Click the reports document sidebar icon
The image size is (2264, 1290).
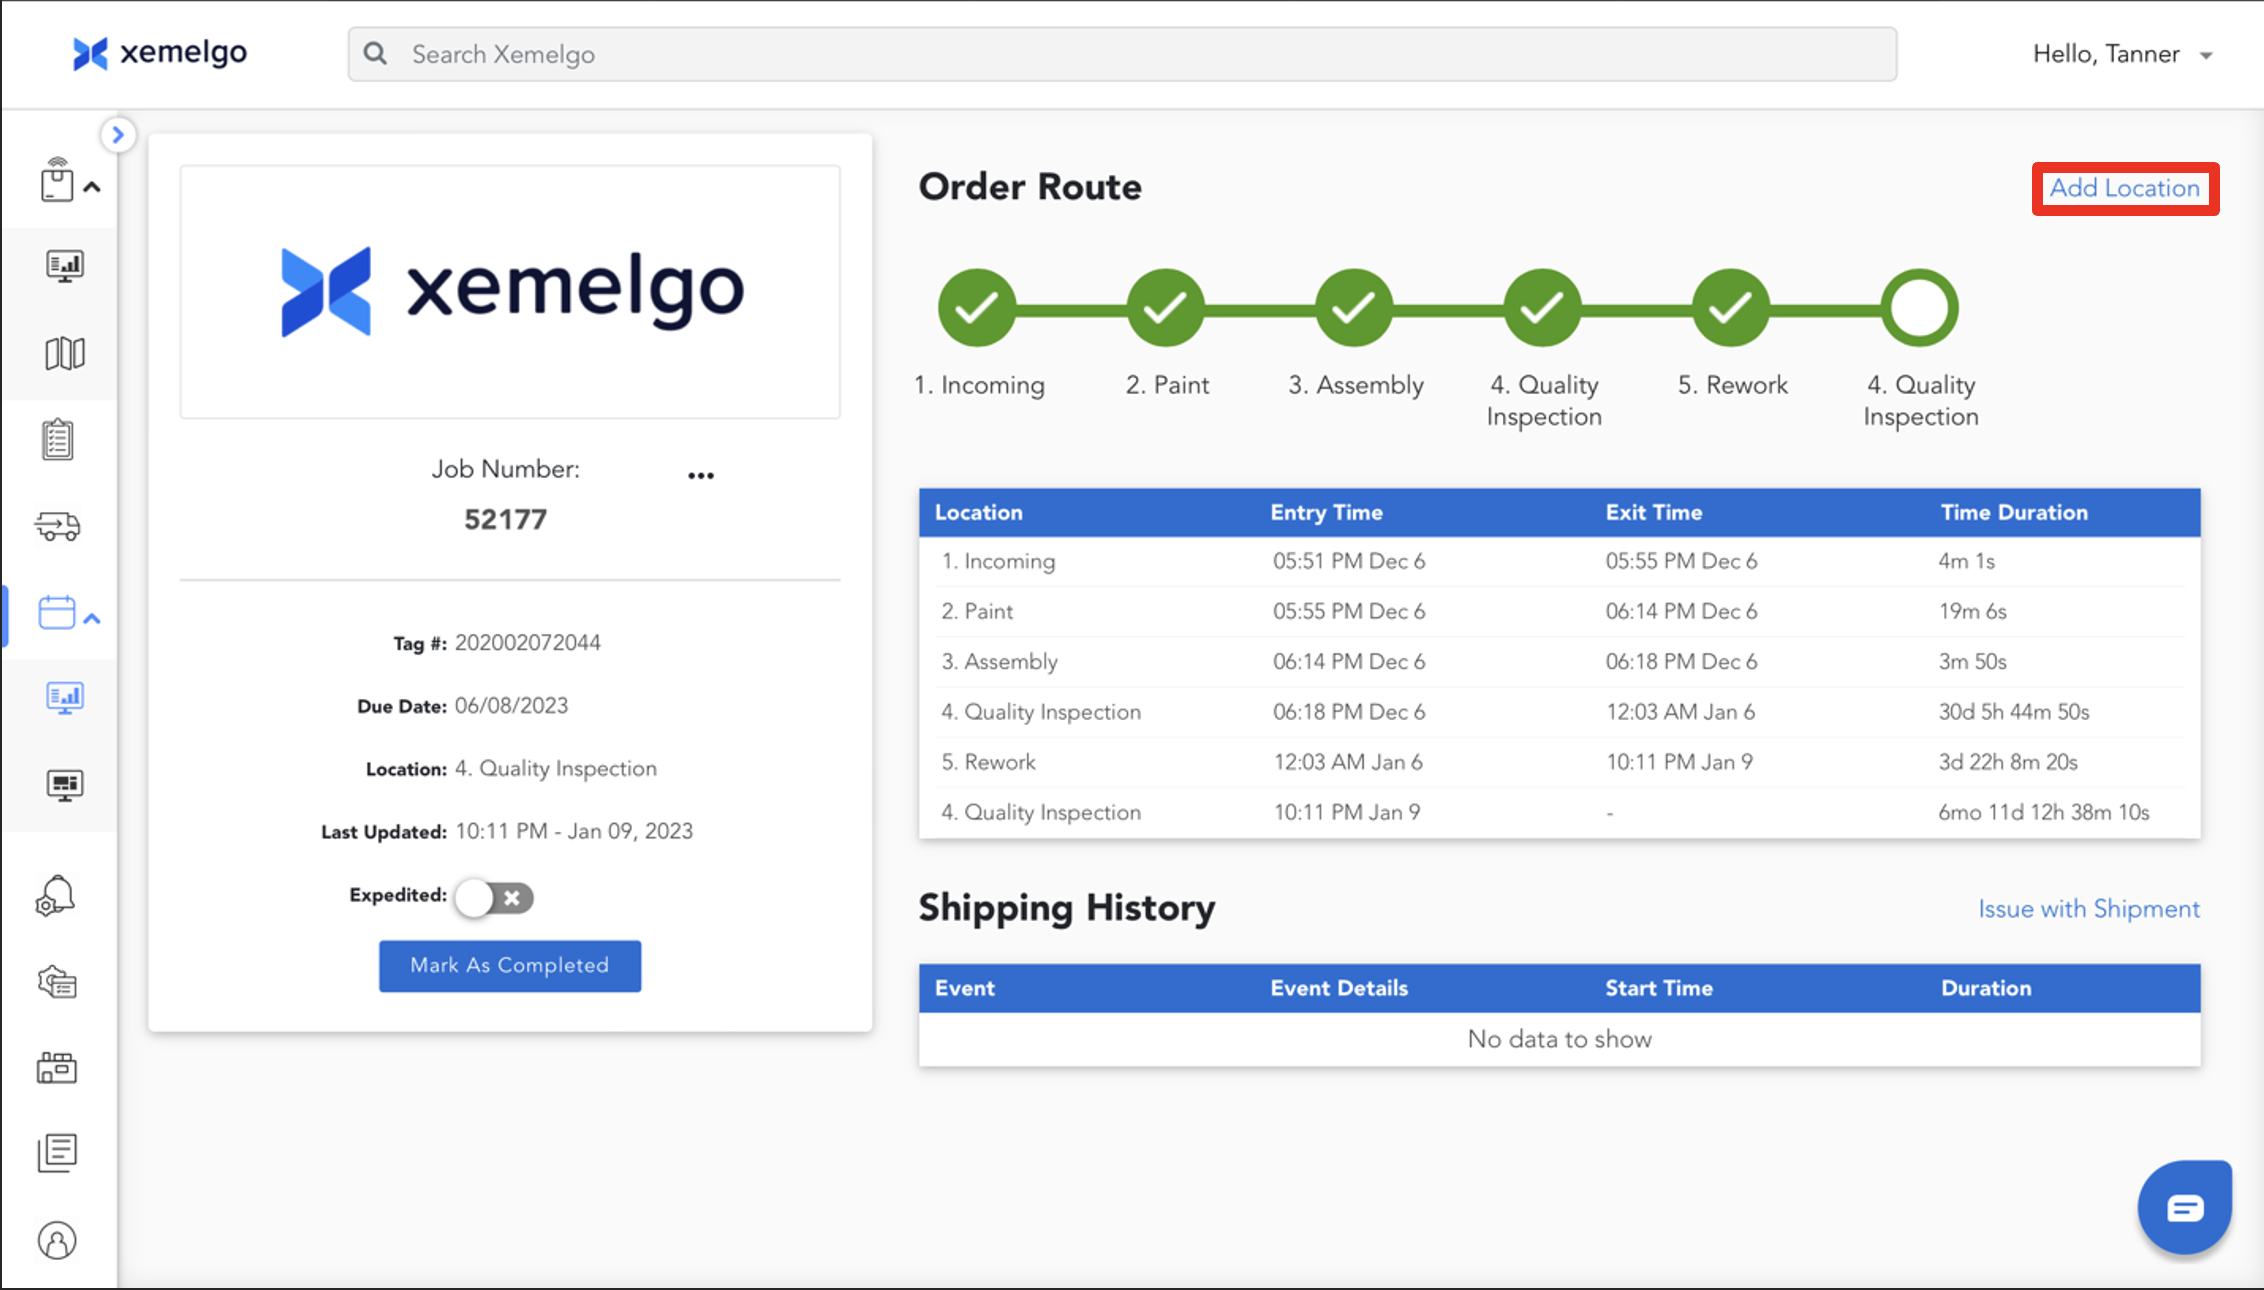coord(57,1153)
